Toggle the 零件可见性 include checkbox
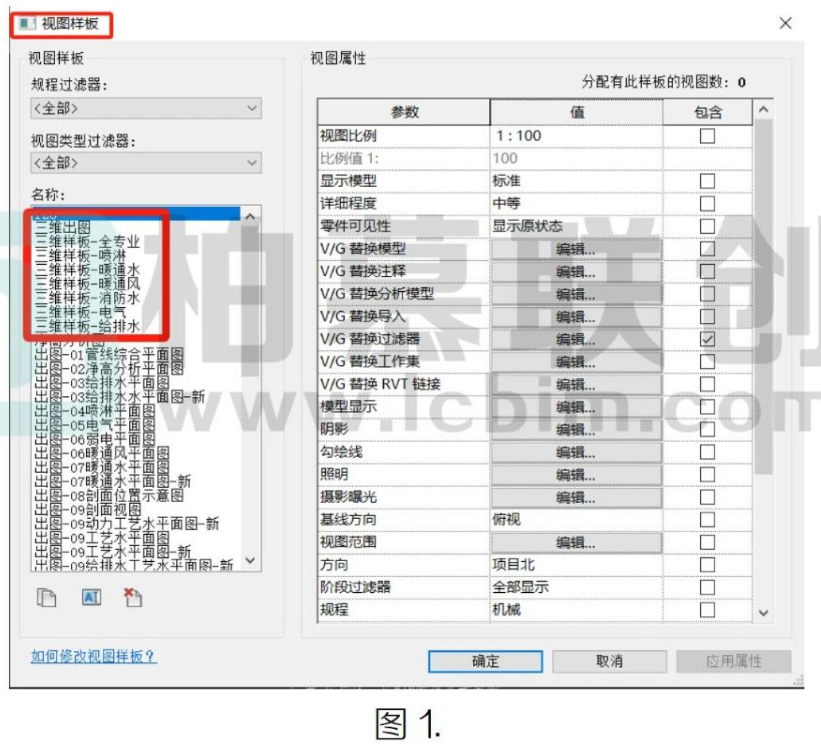This screenshot has width=821, height=746. click(x=707, y=226)
